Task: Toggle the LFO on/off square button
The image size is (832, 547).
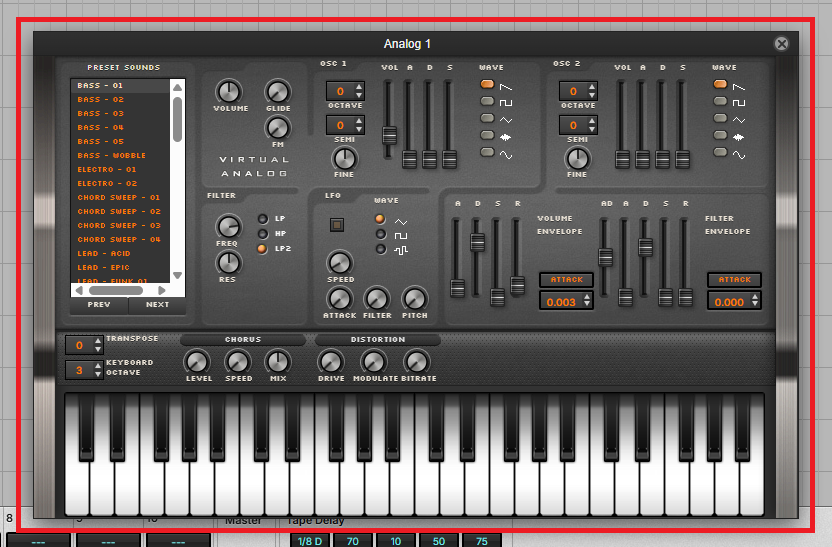Action: (x=338, y=225)
